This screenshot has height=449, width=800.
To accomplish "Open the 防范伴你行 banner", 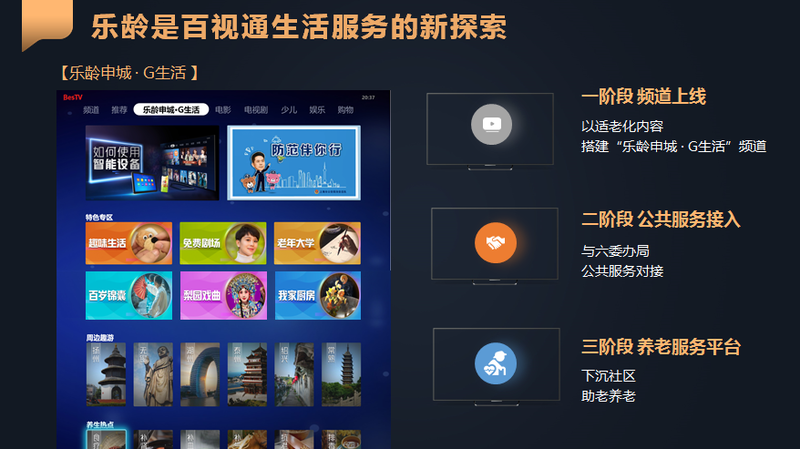I will (294, 163).
